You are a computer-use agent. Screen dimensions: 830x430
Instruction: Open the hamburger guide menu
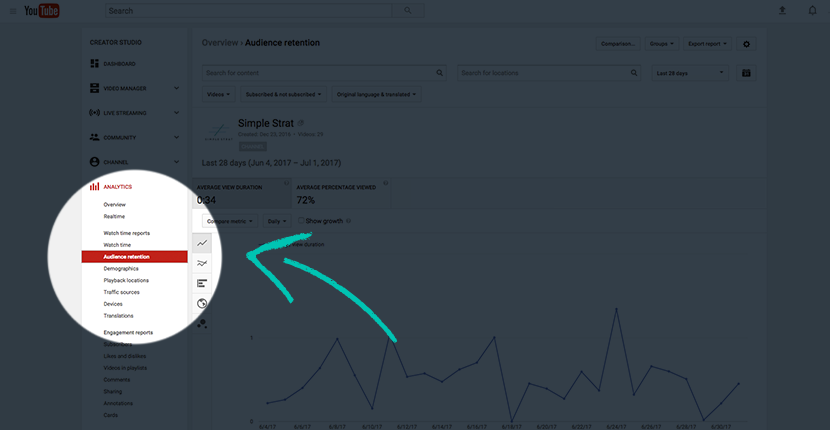click(13, 11)
